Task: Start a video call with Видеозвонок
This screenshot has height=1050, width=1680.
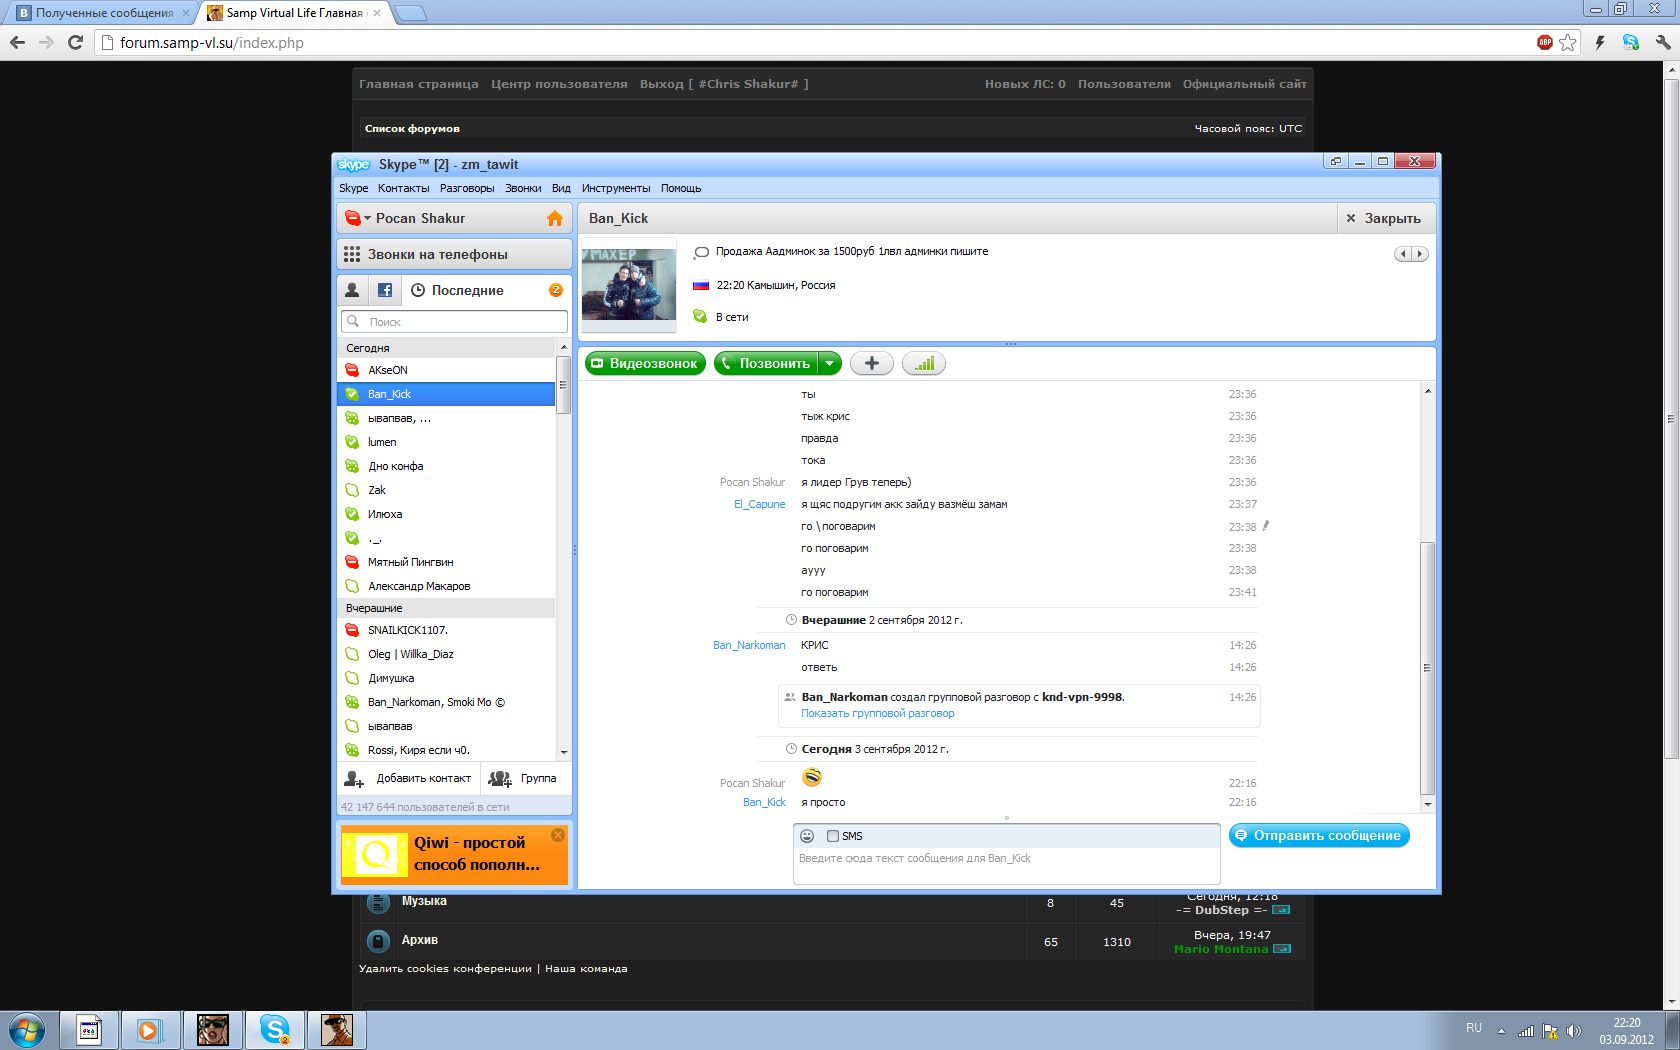Action: tap(645, 364)
